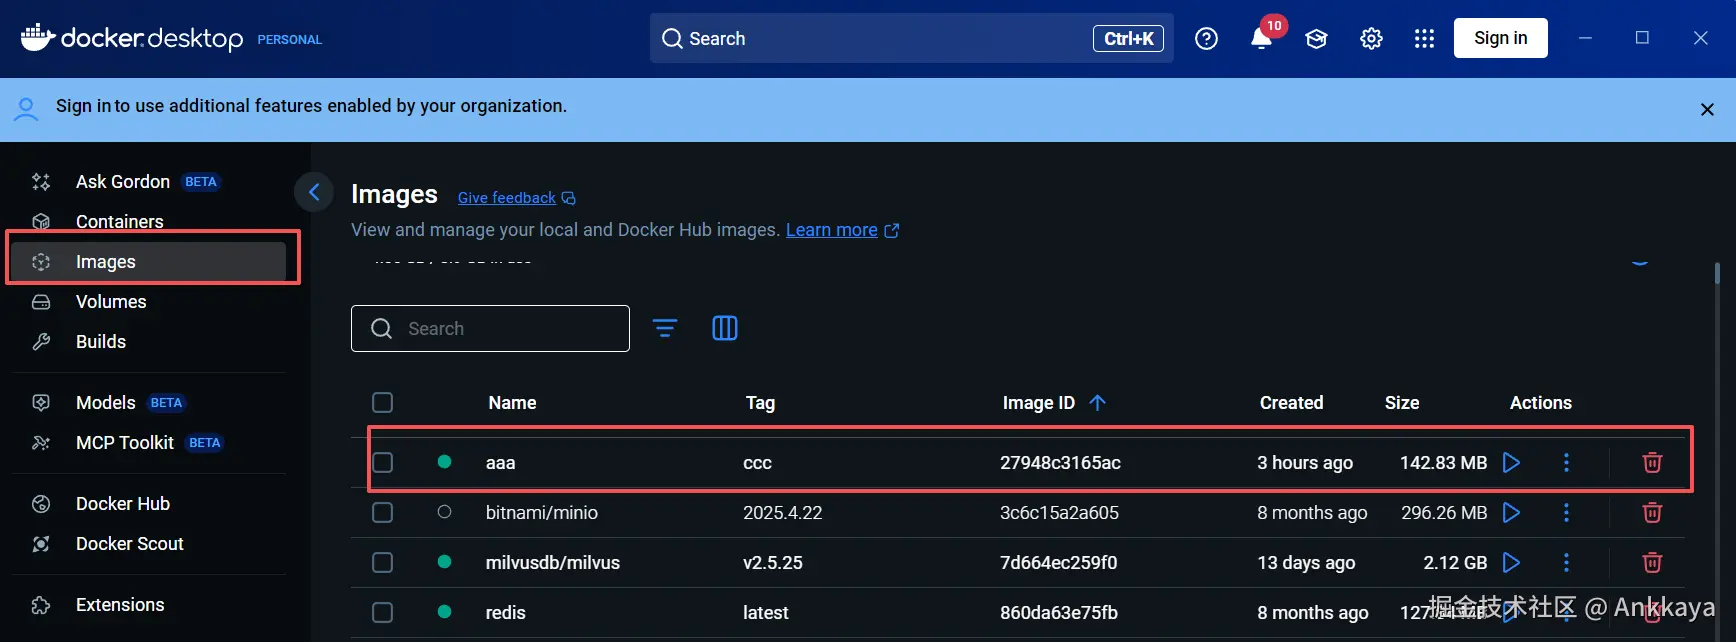Click the 2025.4.22 tag cell
The height and width of the screenshot is (642, 1736).
[x=782, y=513]
